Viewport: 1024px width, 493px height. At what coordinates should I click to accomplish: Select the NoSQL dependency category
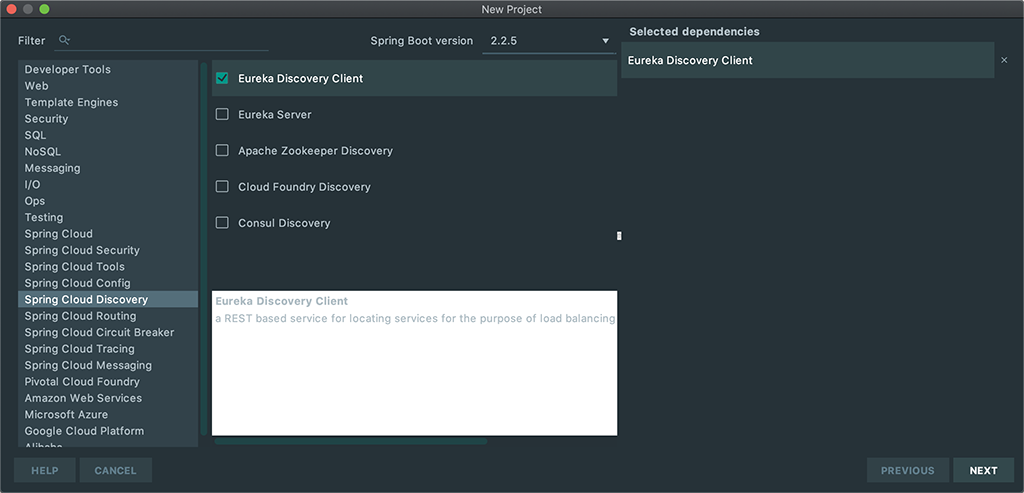pyautogui.click(x=43, y=152)
